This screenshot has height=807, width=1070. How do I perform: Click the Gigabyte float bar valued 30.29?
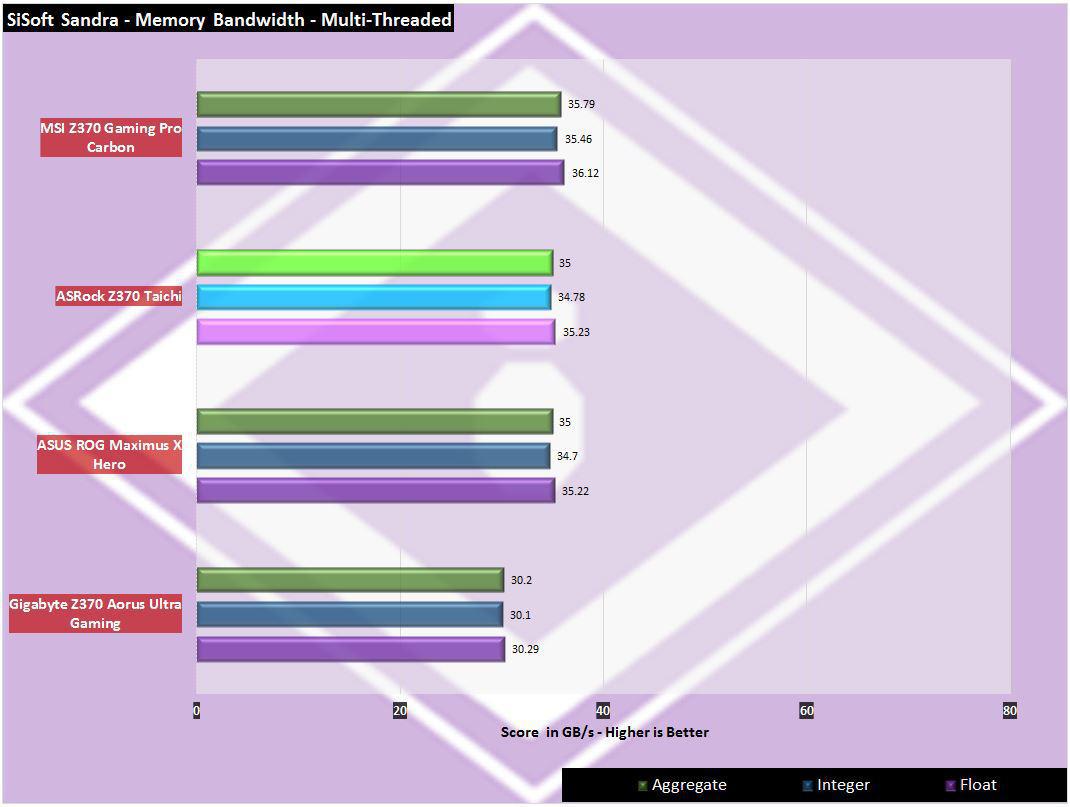coord(351,649)
